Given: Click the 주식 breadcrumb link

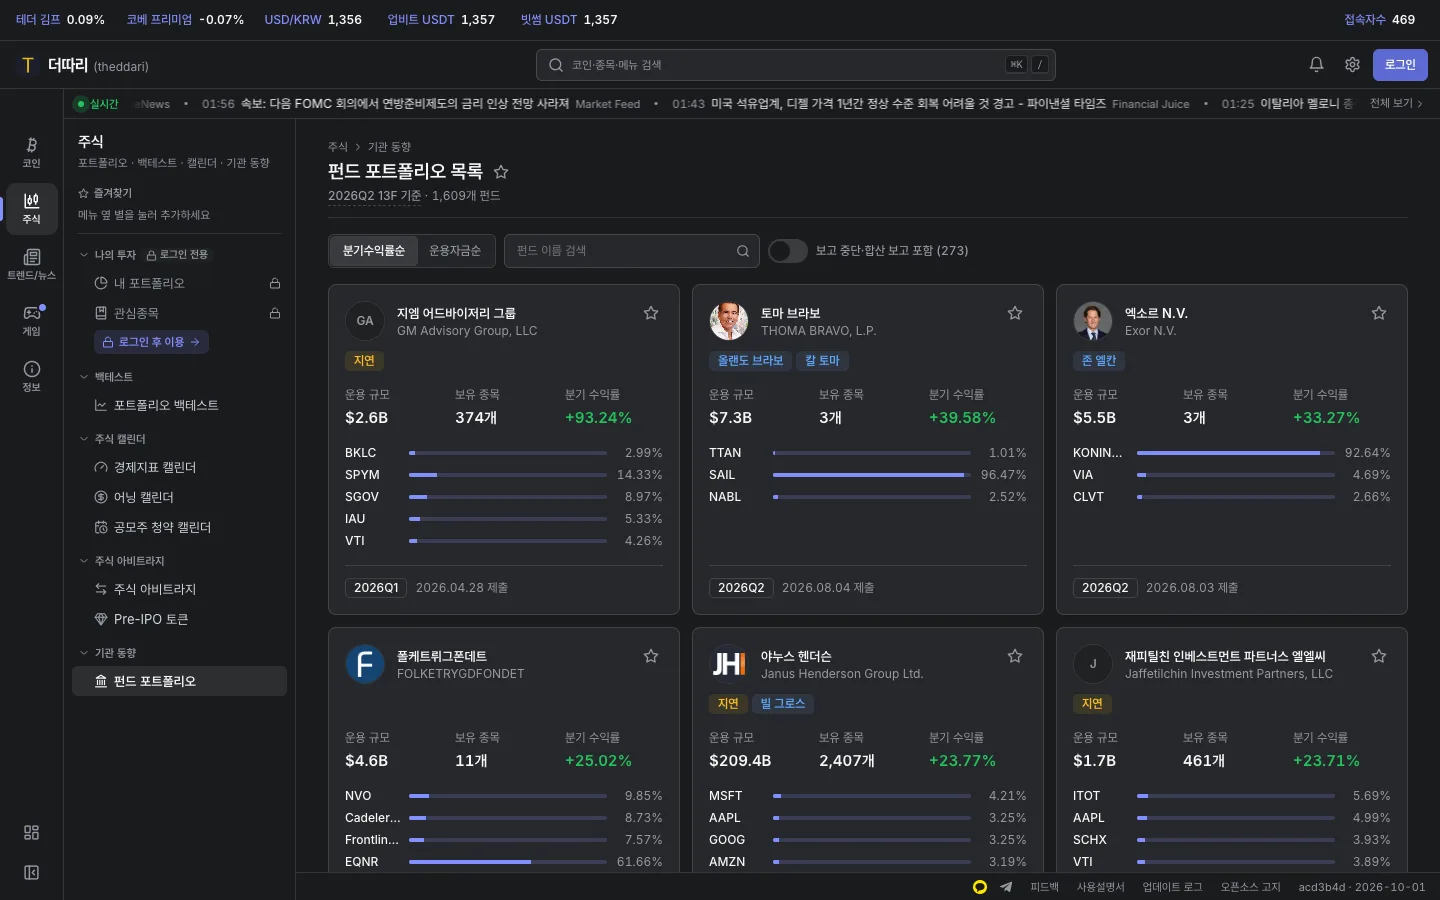Looking at the screenshot, I should (338, 147).
